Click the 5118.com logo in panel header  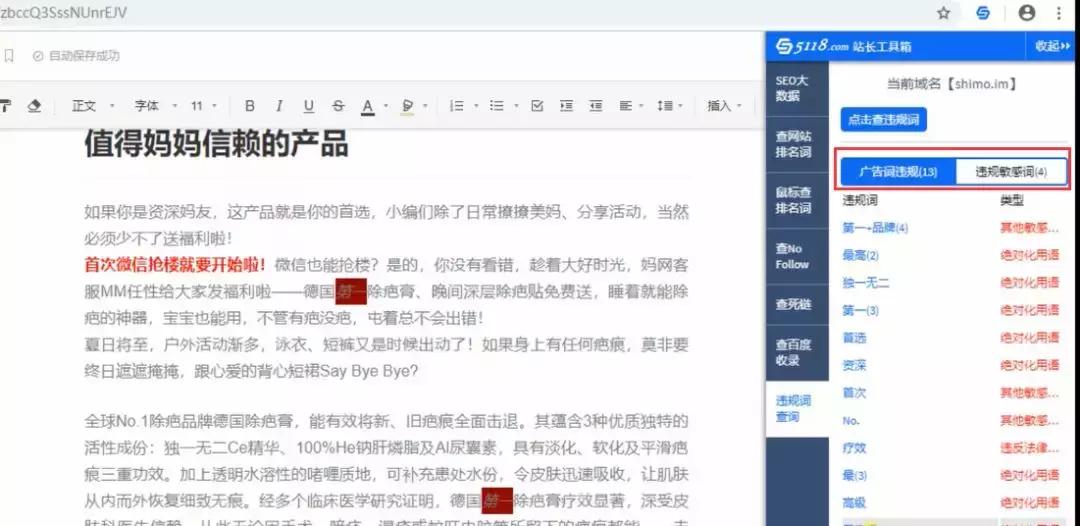click(813, 46)
